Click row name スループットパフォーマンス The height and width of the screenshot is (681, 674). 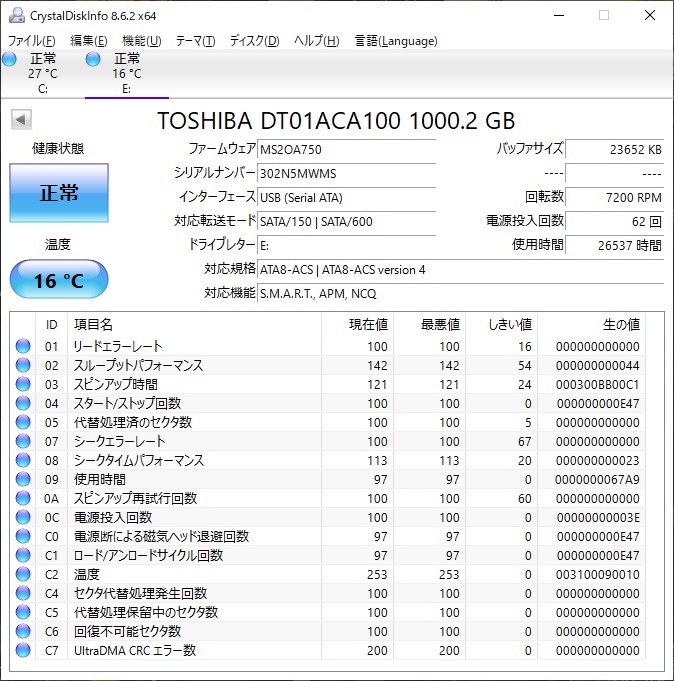pyautogui.click(x=138, y=365)
